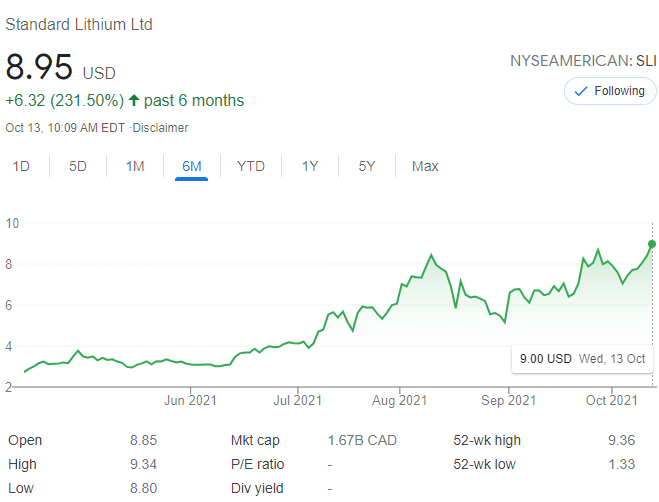659x502 pixels.
Task: Click the 10 y-axis label
Action: coord(12,223)
